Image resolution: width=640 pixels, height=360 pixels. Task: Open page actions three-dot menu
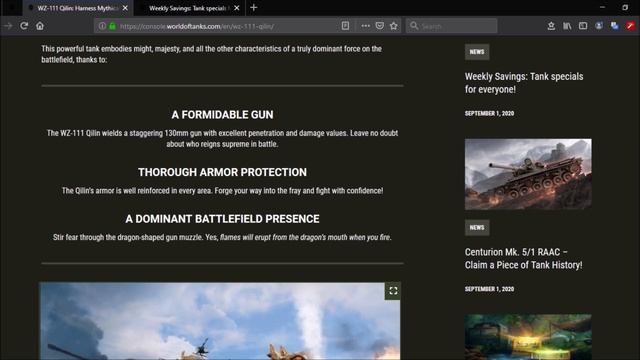point(365,26)
